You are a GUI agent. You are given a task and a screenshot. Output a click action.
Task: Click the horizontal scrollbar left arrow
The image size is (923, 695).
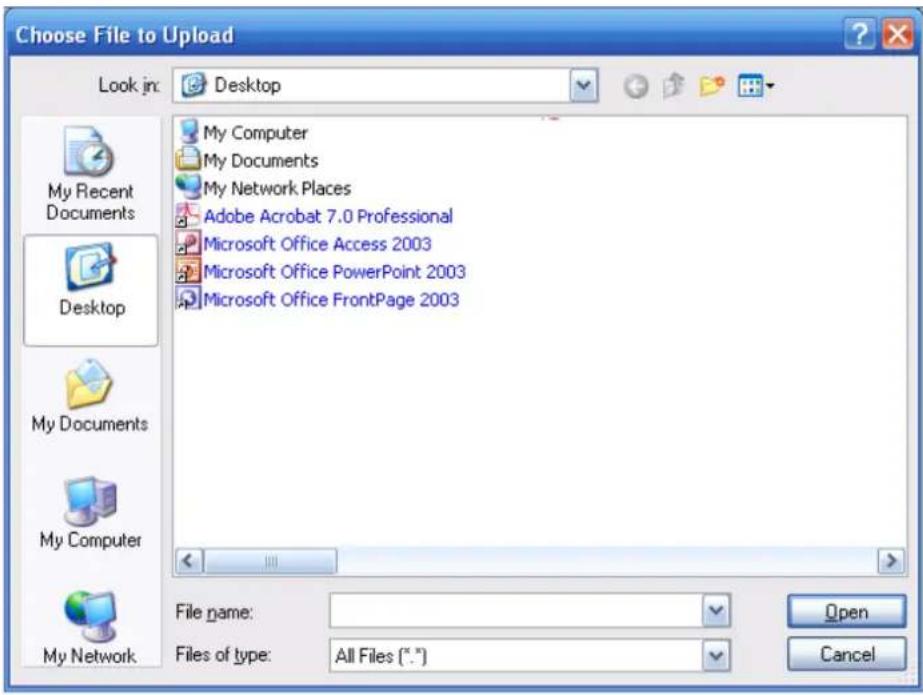point(189,561)
